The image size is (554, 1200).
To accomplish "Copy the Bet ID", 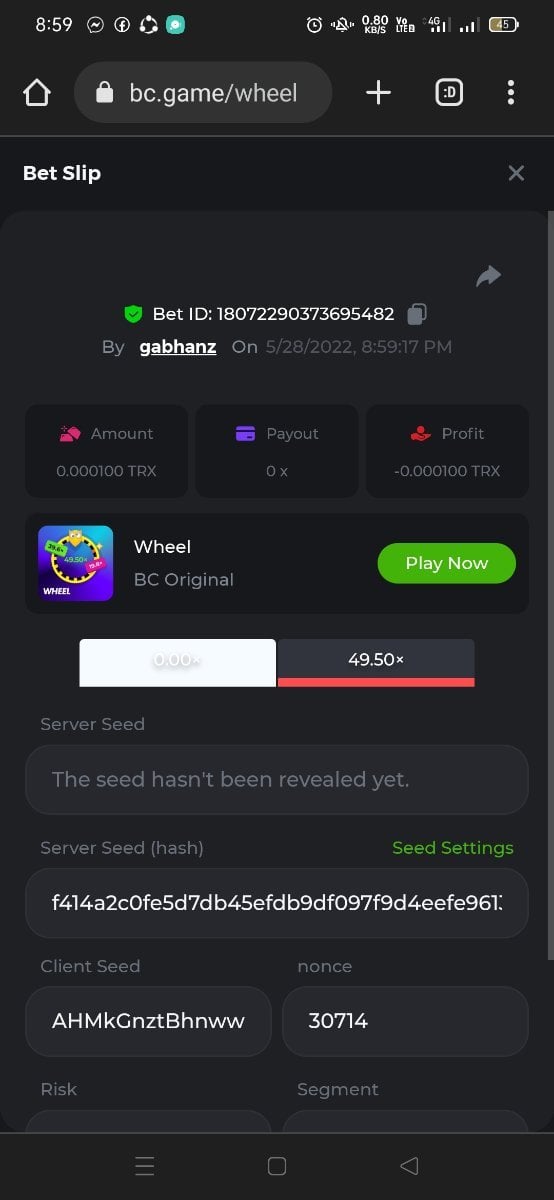I will [417, 314].
